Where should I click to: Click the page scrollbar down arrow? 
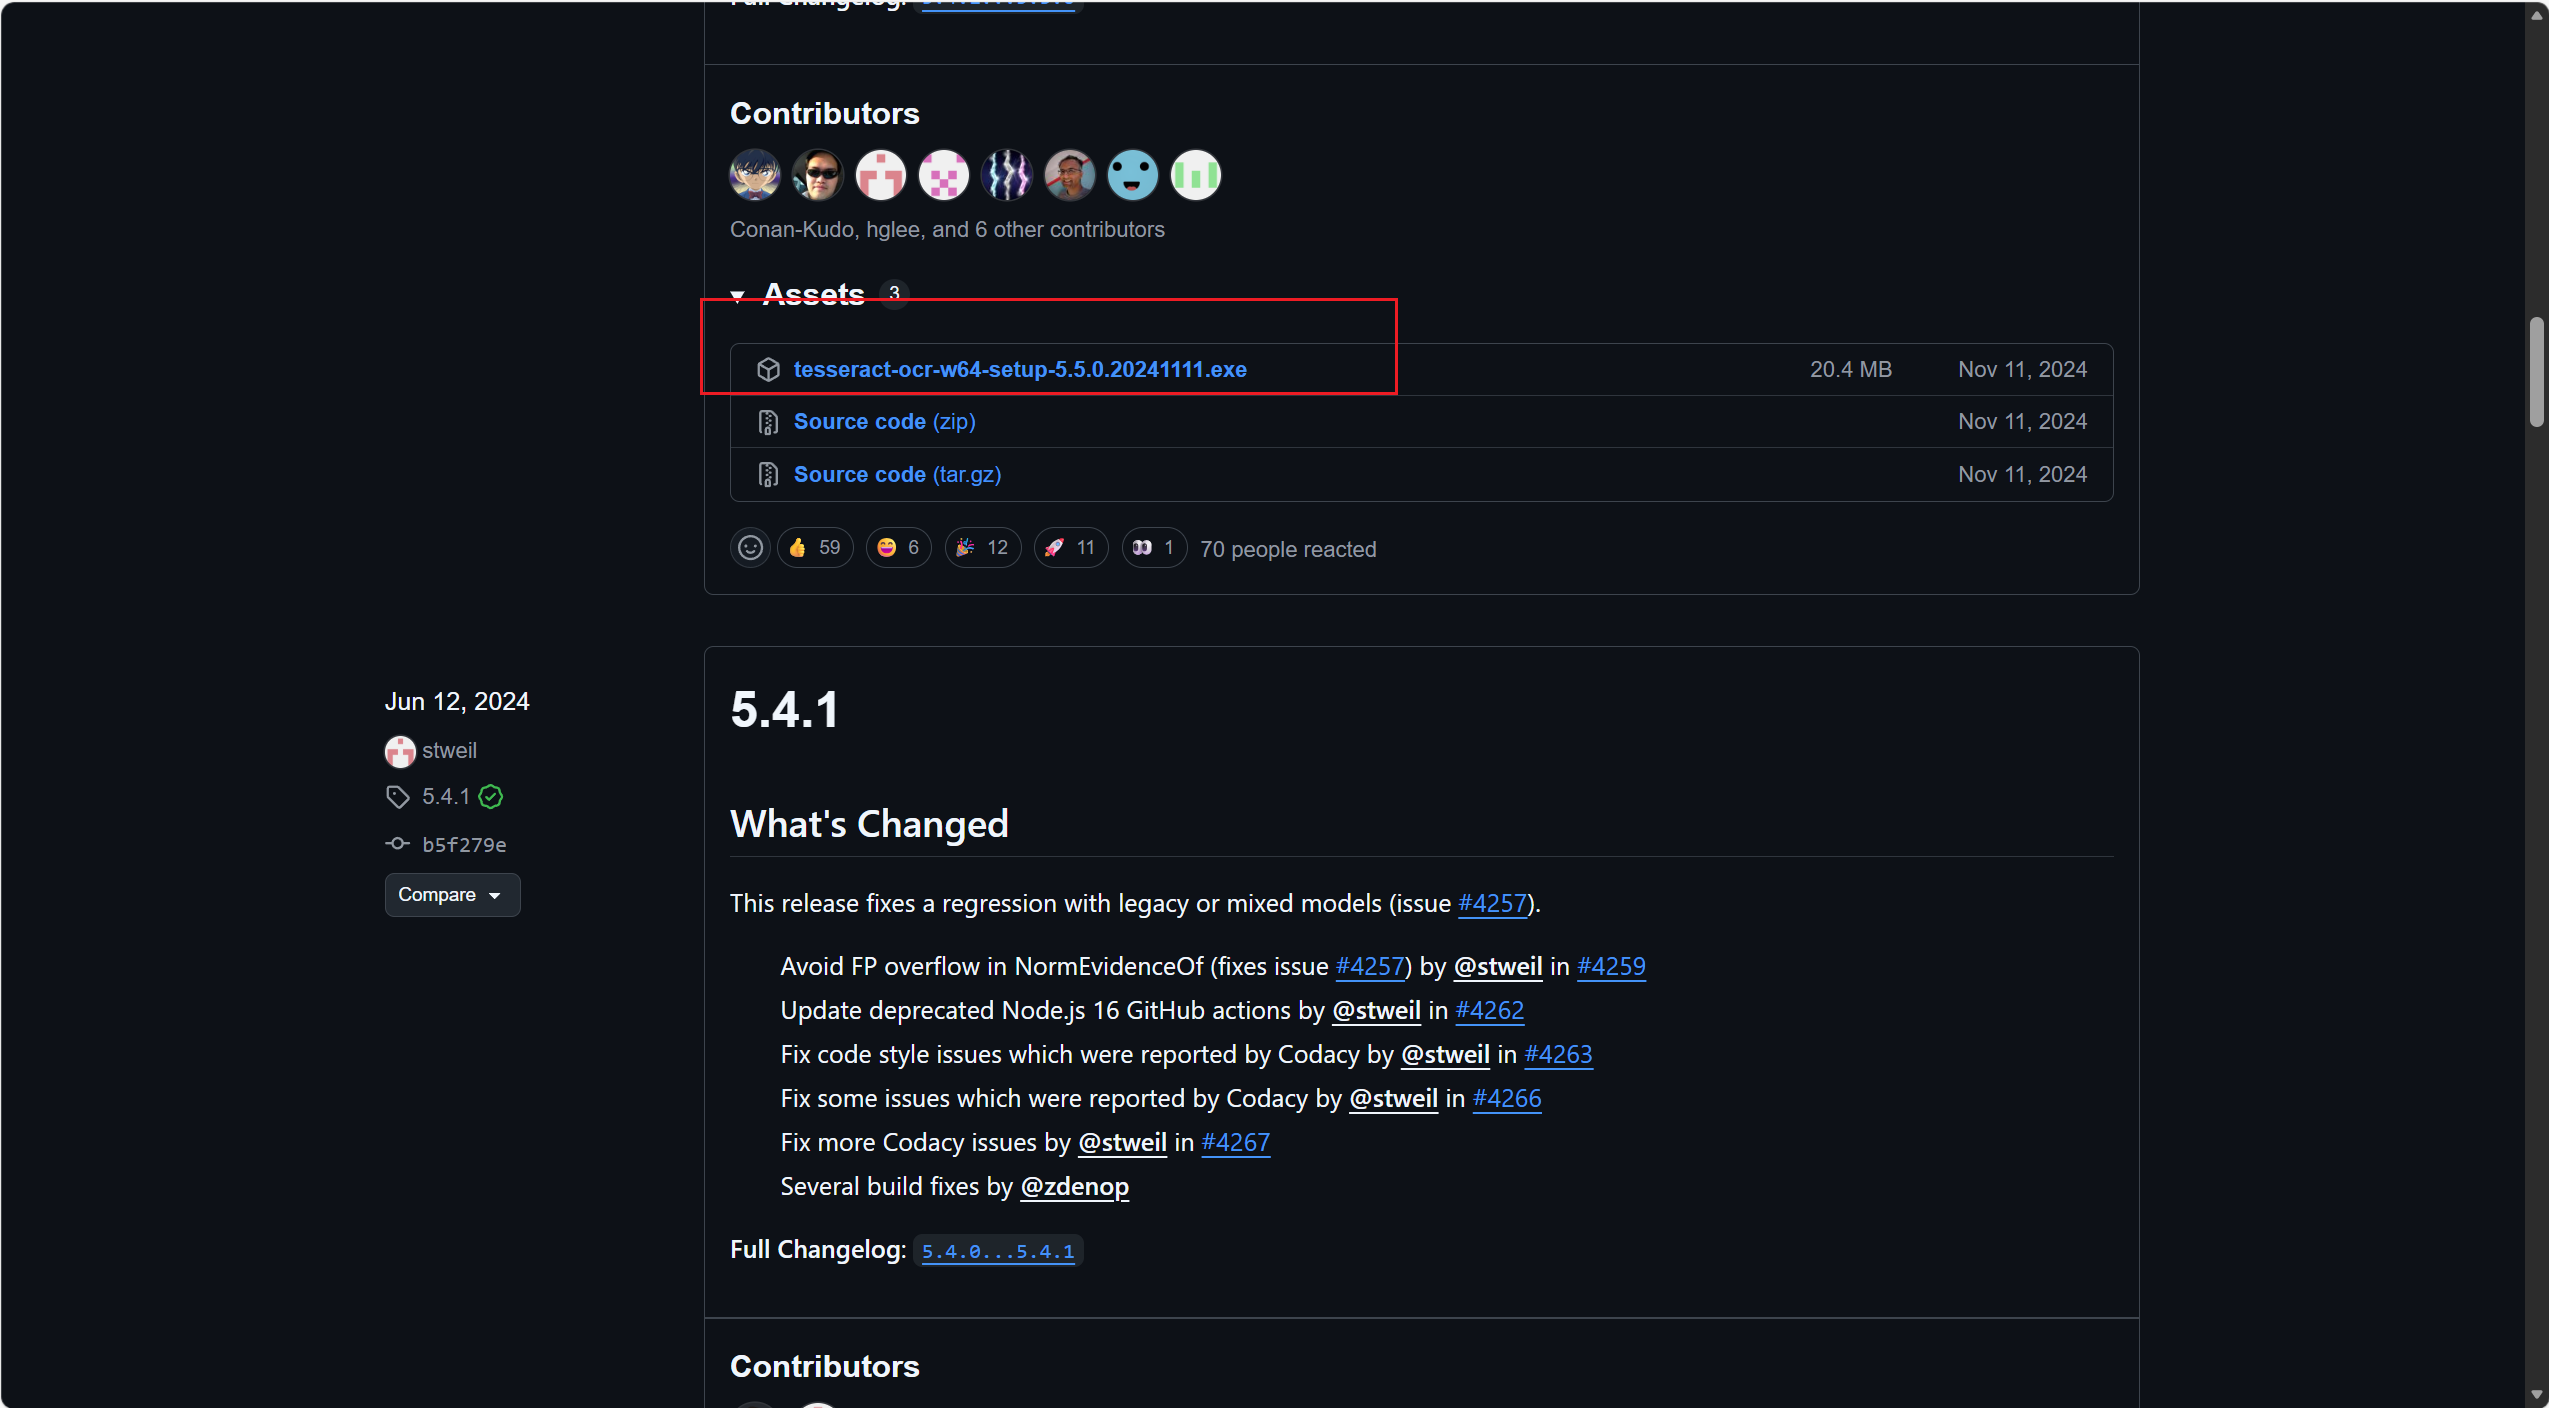pos(2536,1394)
